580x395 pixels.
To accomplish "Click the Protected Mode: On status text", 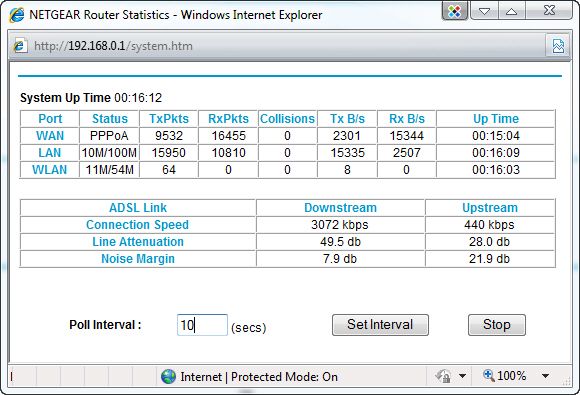I will click(x=284, y=377).
